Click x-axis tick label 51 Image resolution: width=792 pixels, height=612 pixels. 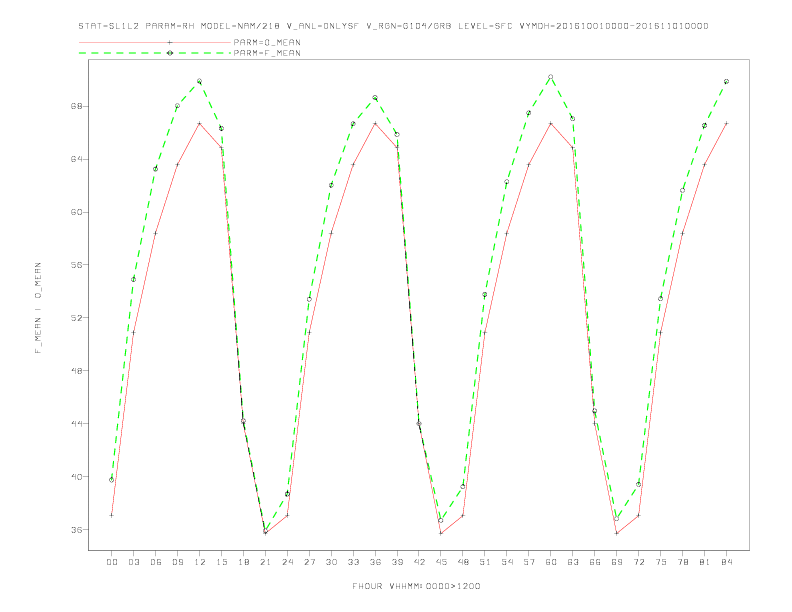click(485, 562)
